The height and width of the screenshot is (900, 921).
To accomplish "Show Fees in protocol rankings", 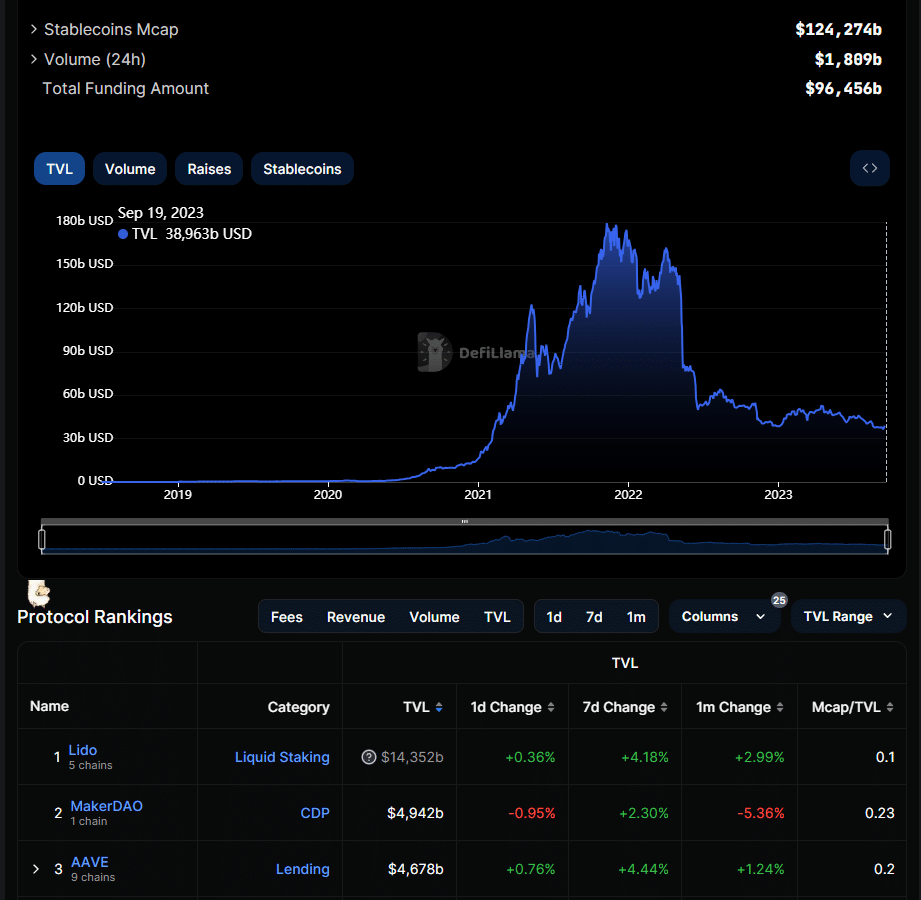I will (x=287, y=617).
